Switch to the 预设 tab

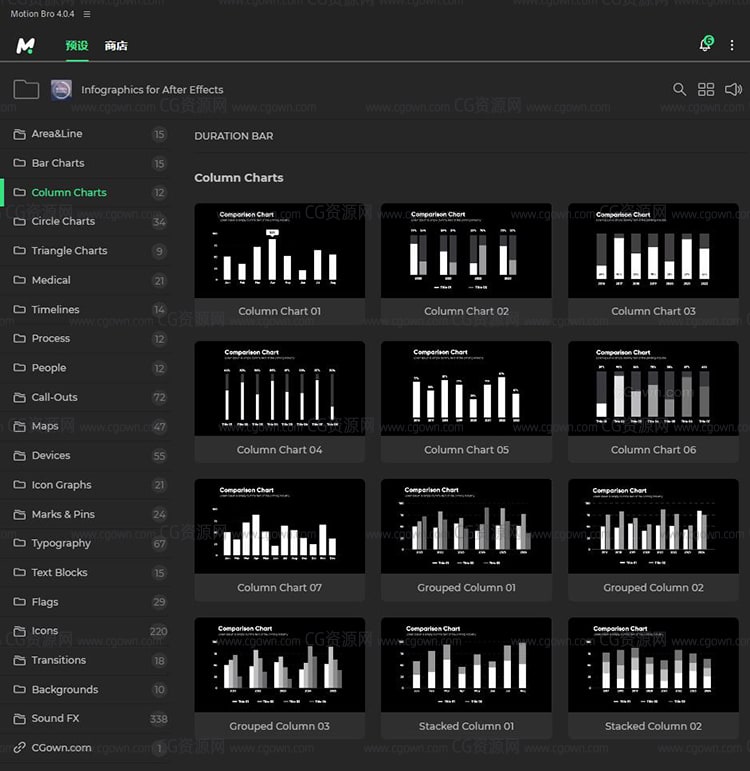(77, 46)
